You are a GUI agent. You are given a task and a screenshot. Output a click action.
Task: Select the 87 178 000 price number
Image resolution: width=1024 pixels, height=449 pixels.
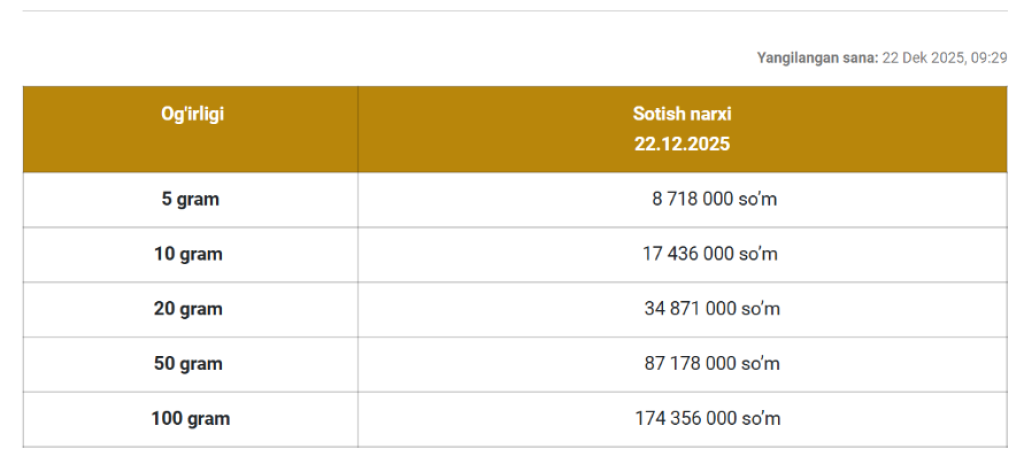click(x=690, y=363)
